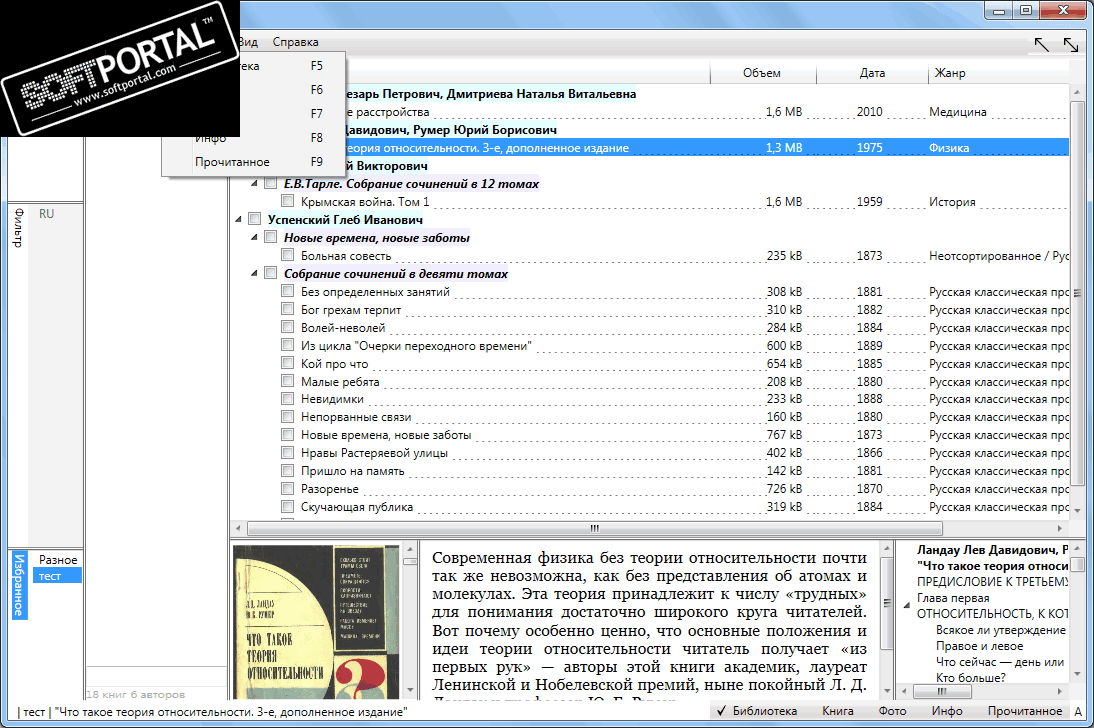The image size is (1094, 728).
Task: Open contents entry Всякое ли утверждение
Action: tap(1001, 630)
